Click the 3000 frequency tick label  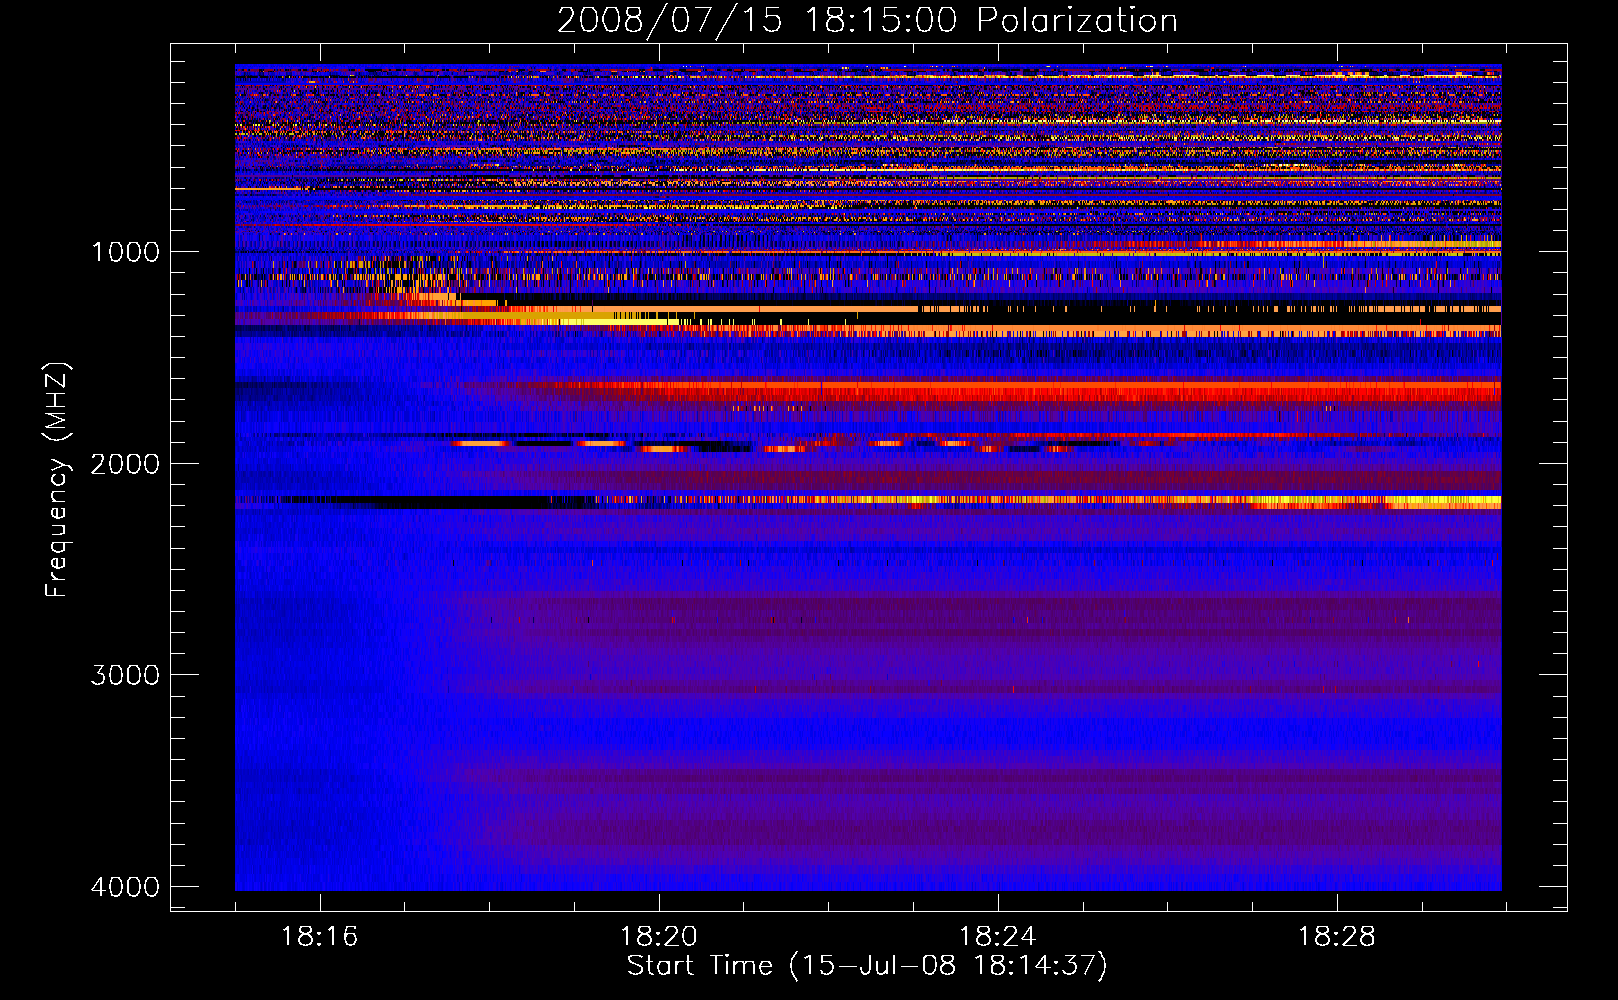coord(125,675)
